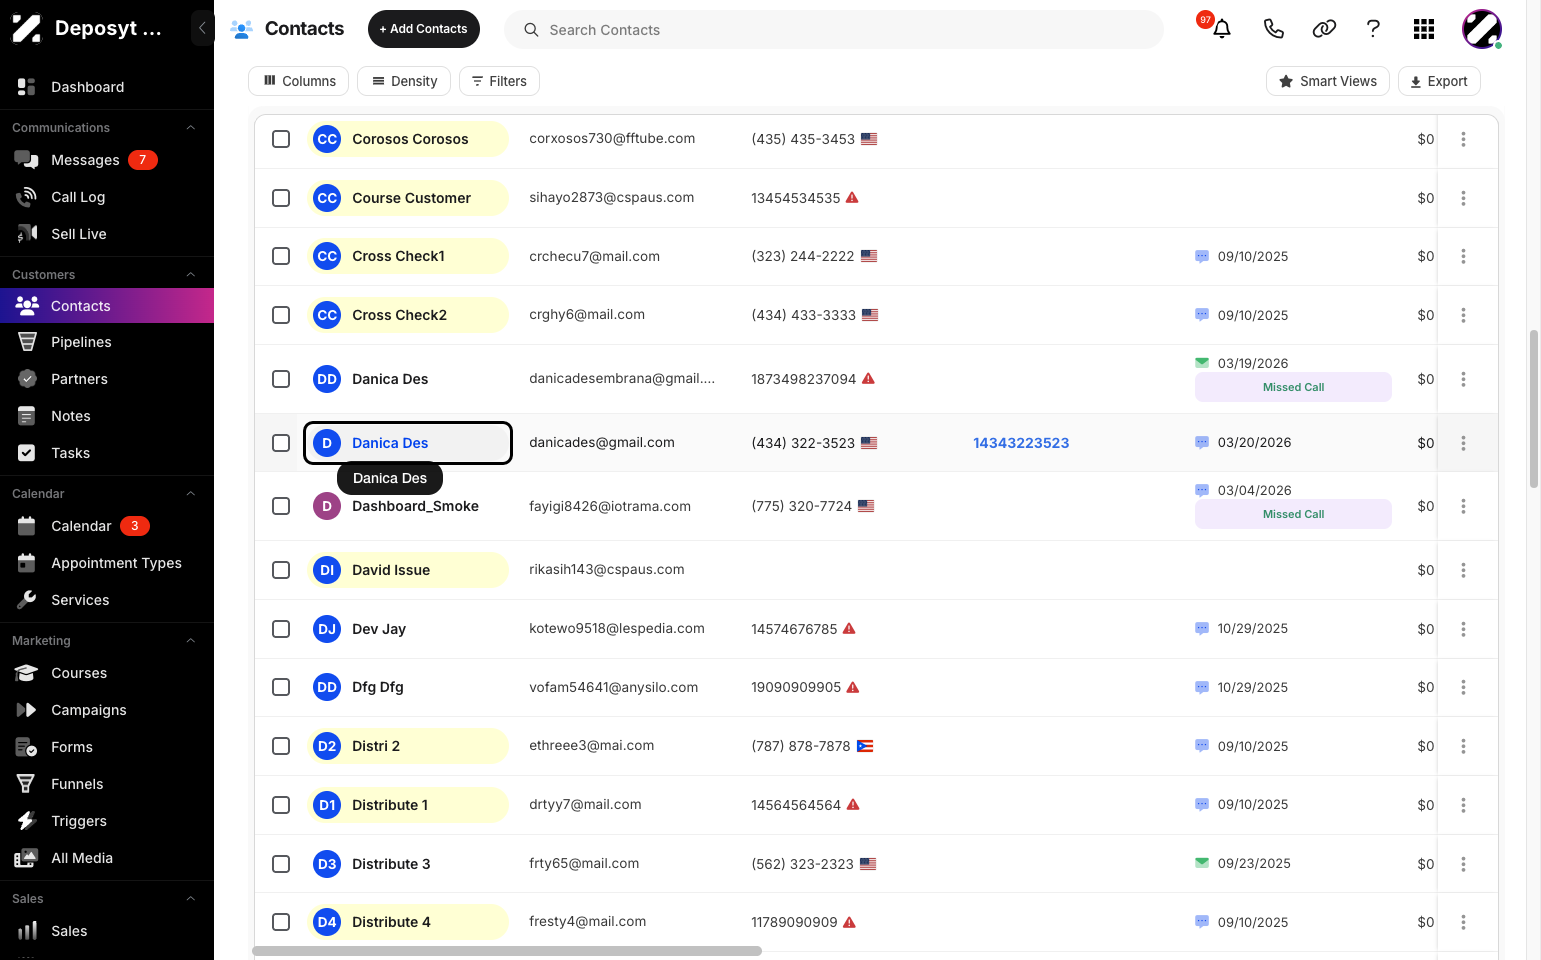This screenshot has height=960, width=1541.
Task: Click the DI avatar of David Issue
Action: pyautogui.click(x=327, y=570)
